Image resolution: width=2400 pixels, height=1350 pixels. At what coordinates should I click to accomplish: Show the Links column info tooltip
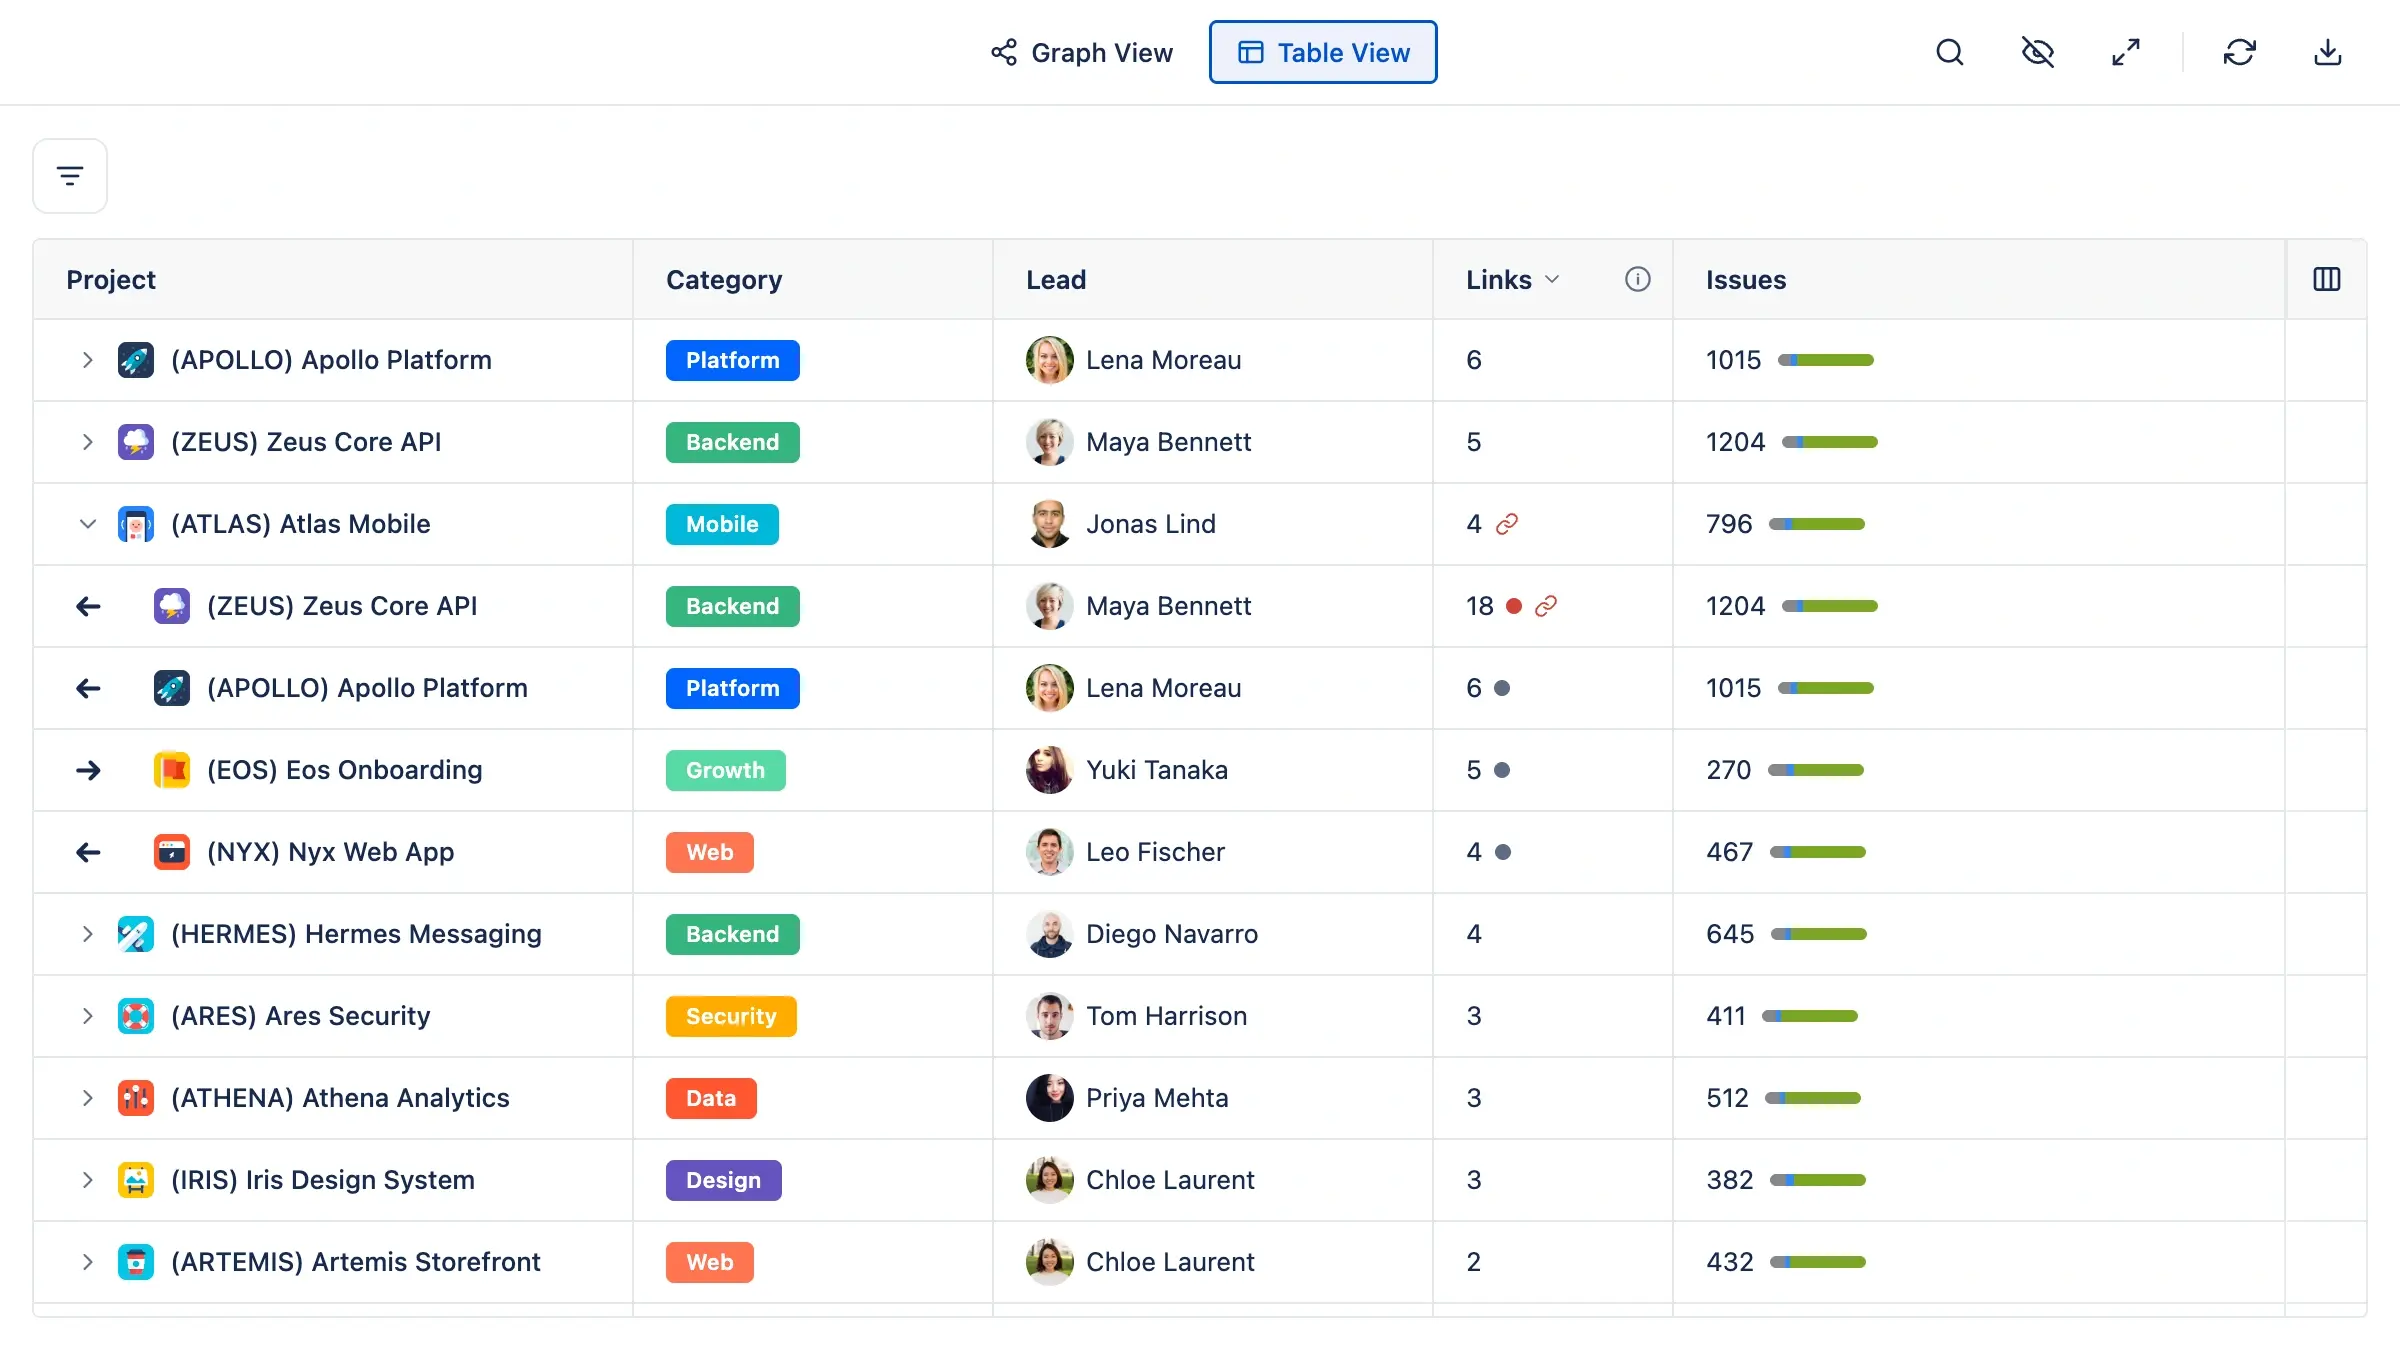tap(1638, 279)
